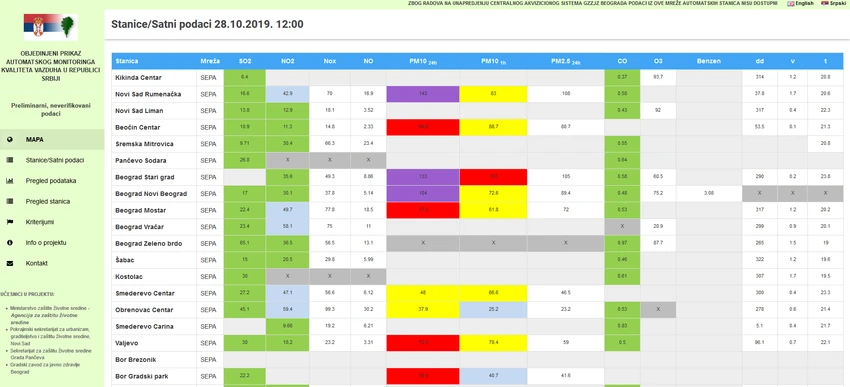Click the envelope icon beside Kontakt
Screen dimensions: 850x387
click(x=10, y=263)
